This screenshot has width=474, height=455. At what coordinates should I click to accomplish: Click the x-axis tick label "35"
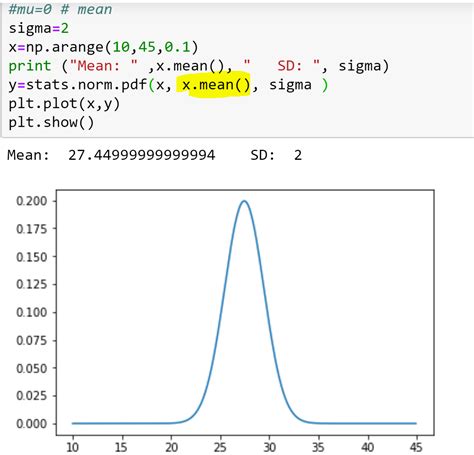pos(319,447)
